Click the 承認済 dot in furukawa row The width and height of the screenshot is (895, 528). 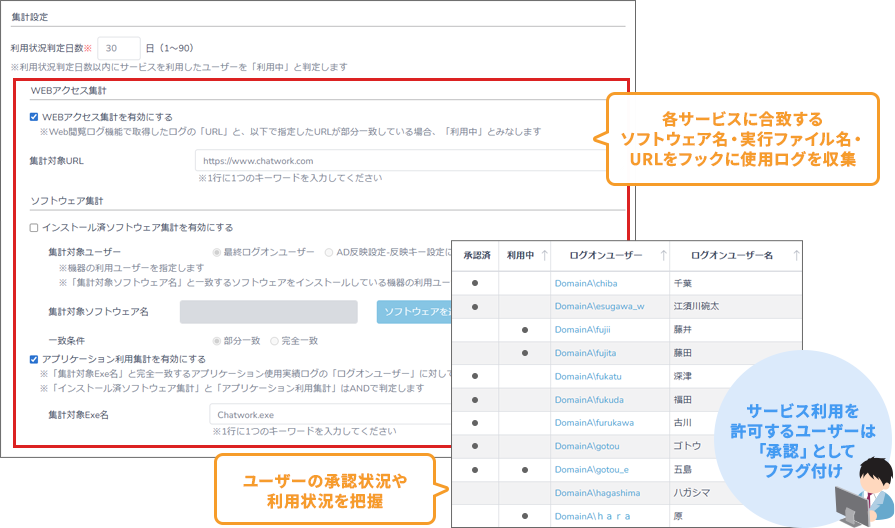pyautogui.click(x=475, y=424)
